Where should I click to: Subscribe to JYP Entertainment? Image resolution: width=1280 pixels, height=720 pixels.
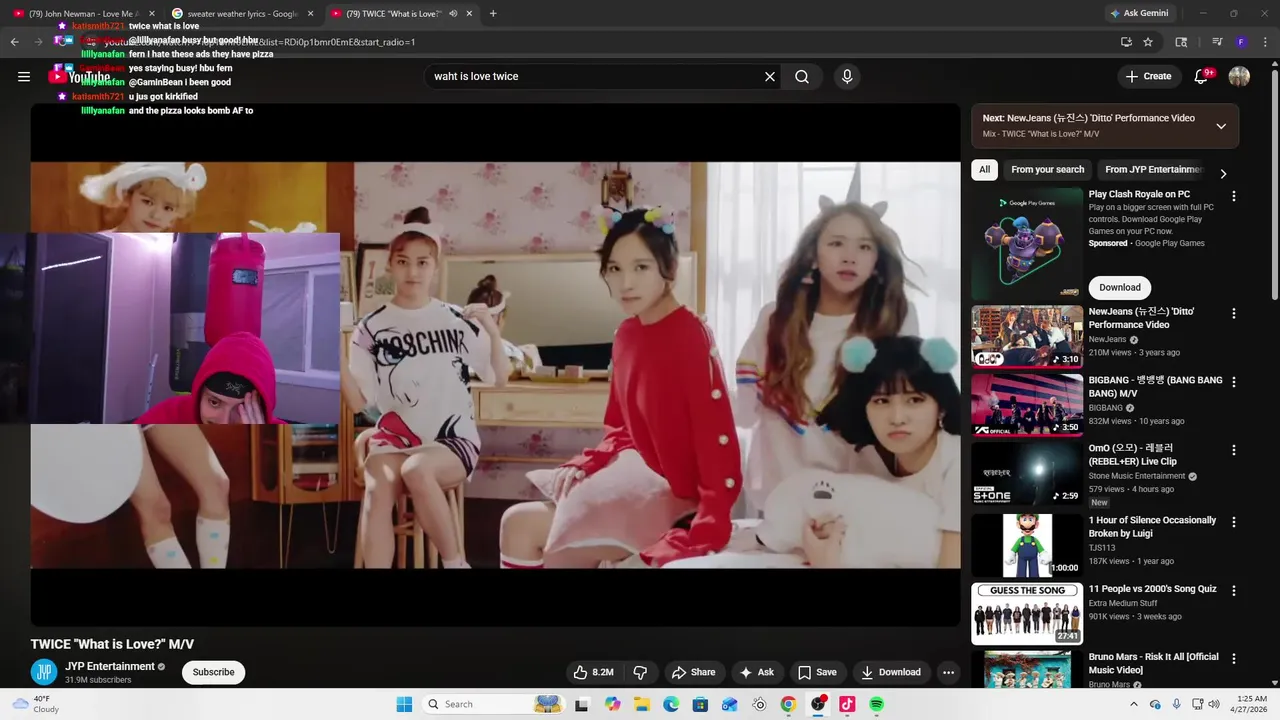pos(213,672)
